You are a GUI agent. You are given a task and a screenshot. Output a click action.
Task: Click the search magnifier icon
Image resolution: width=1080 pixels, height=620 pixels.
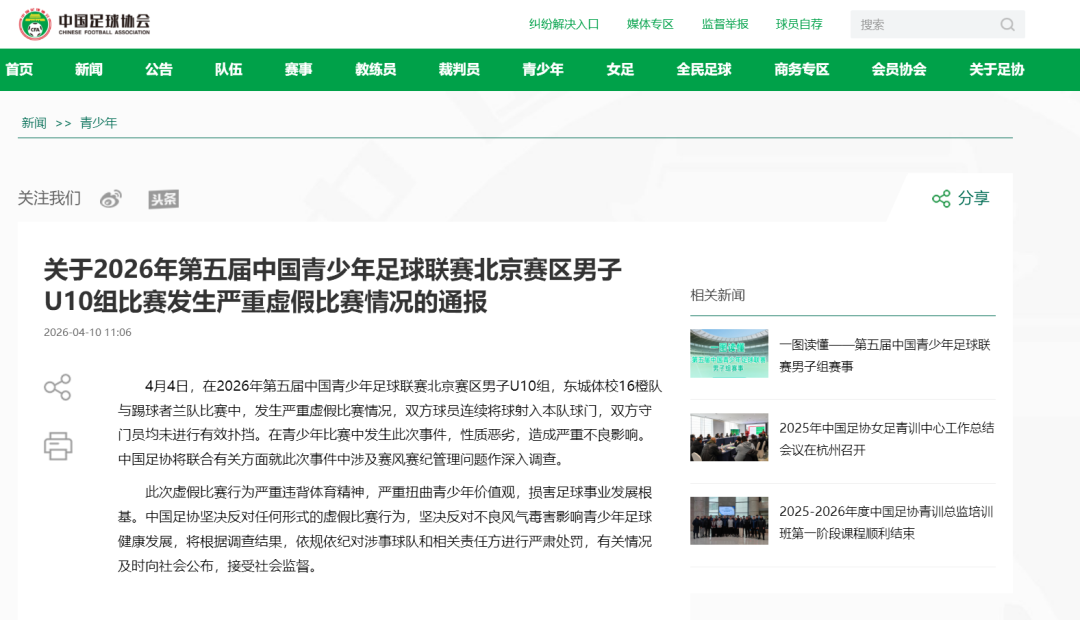pyautogui.click(x=1008, y=23)
